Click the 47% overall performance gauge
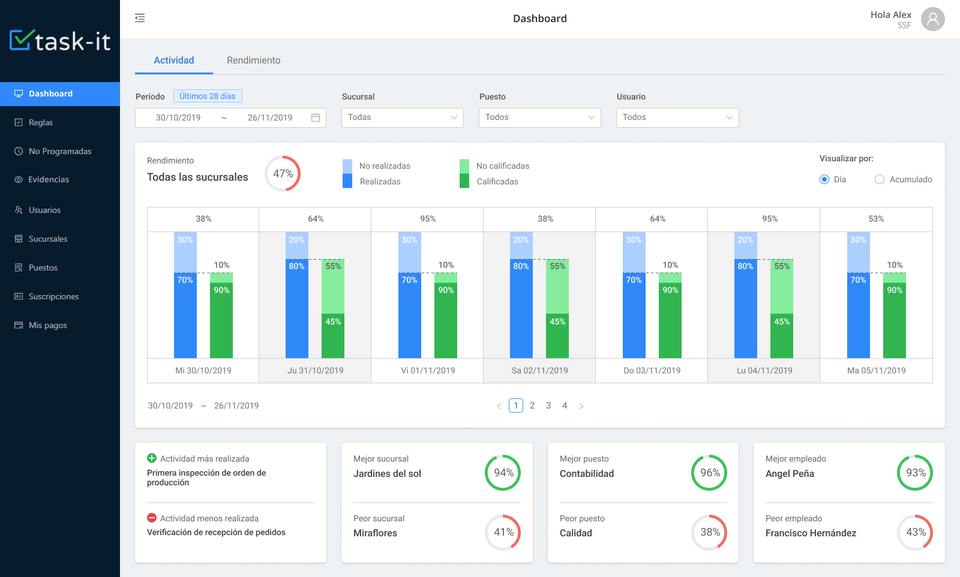The image size is (960, 577). tap(282, 173)
